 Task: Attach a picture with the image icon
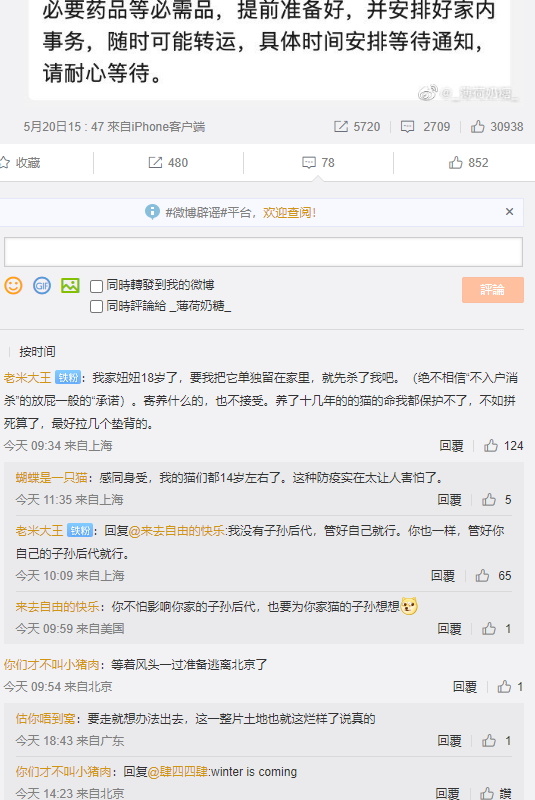(70, 285)
